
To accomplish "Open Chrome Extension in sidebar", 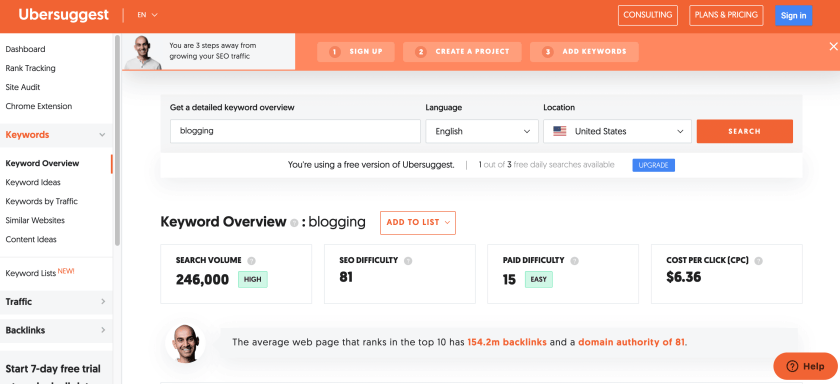I will (x=39, y=106).
